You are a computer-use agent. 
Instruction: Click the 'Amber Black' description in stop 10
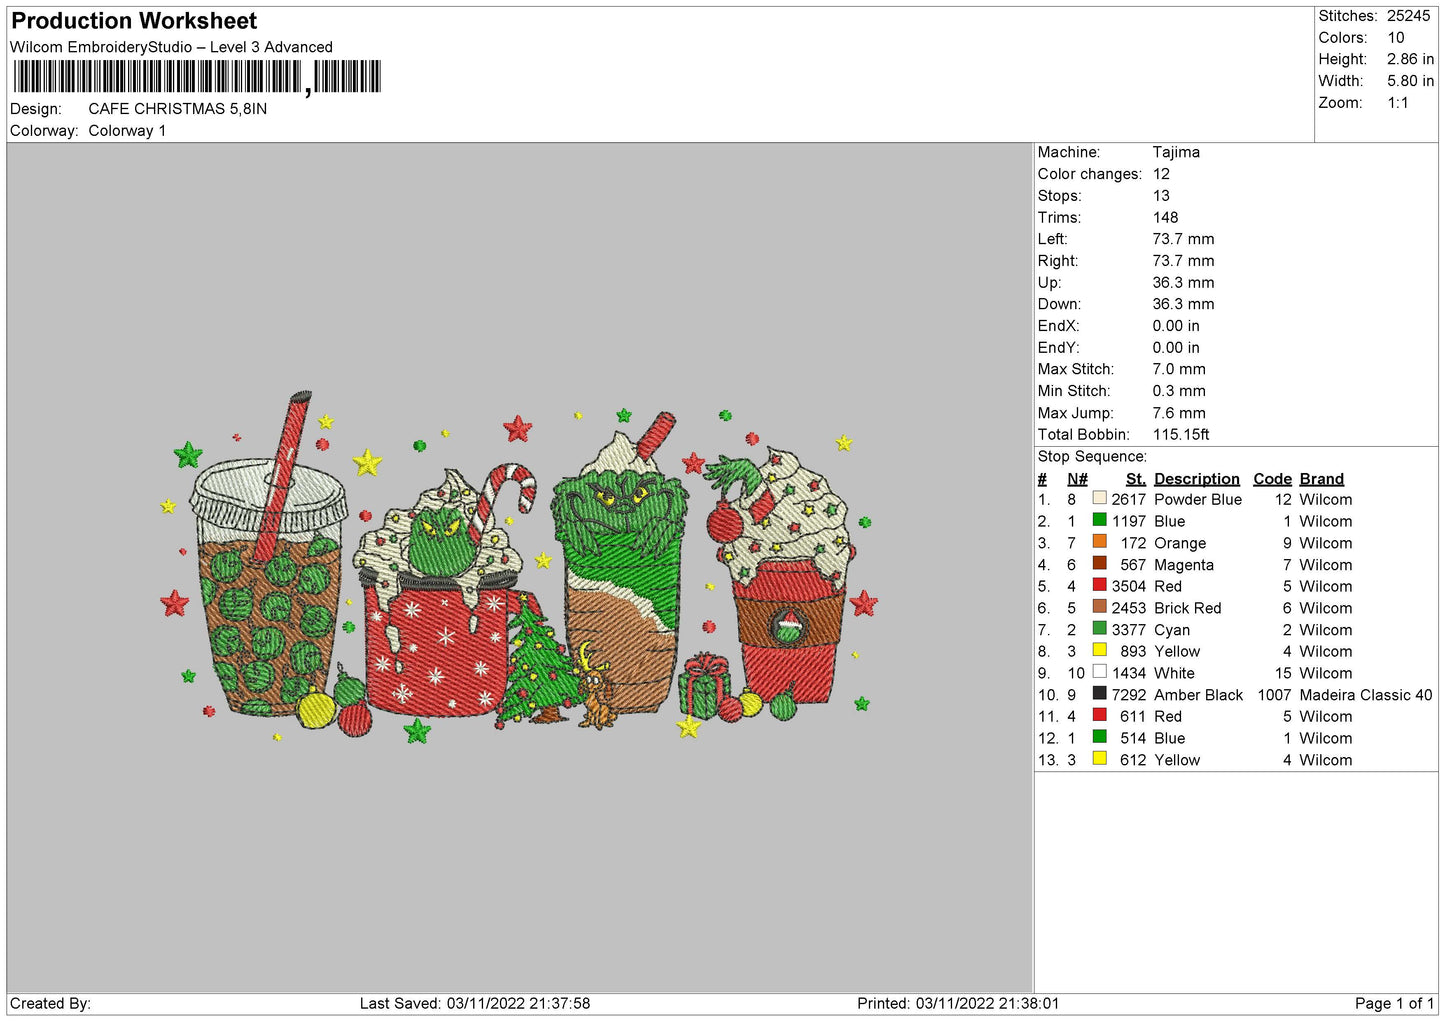point(1199,695)
